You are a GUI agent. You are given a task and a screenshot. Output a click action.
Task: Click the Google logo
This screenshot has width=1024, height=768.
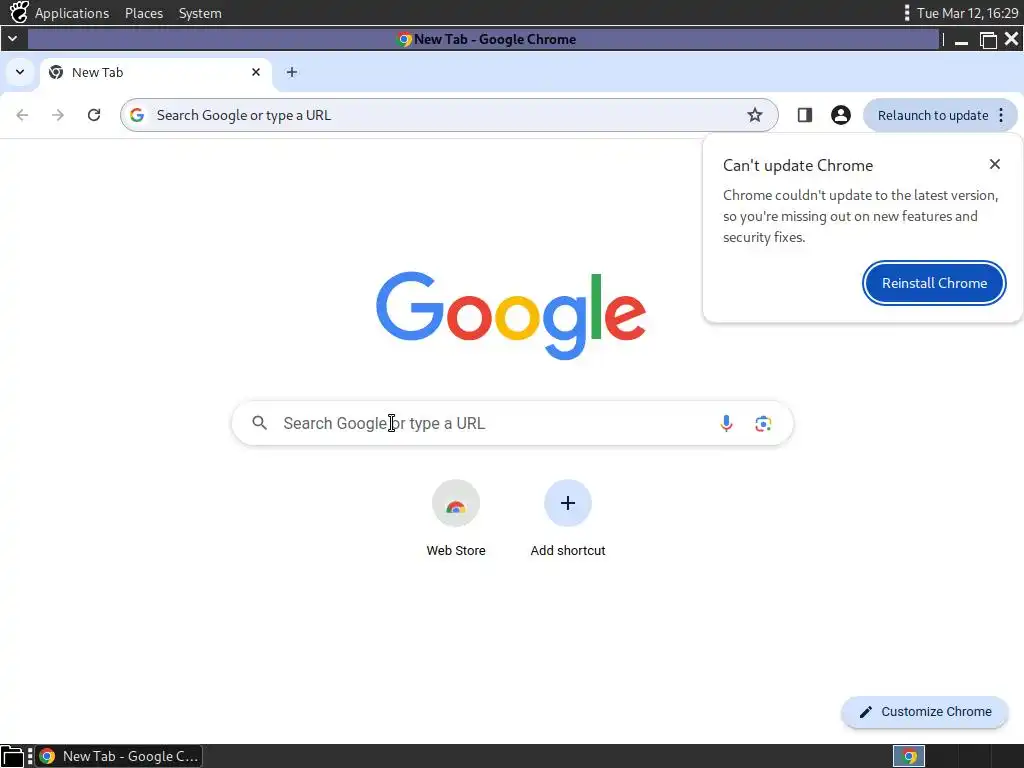[x=511, y=315]
